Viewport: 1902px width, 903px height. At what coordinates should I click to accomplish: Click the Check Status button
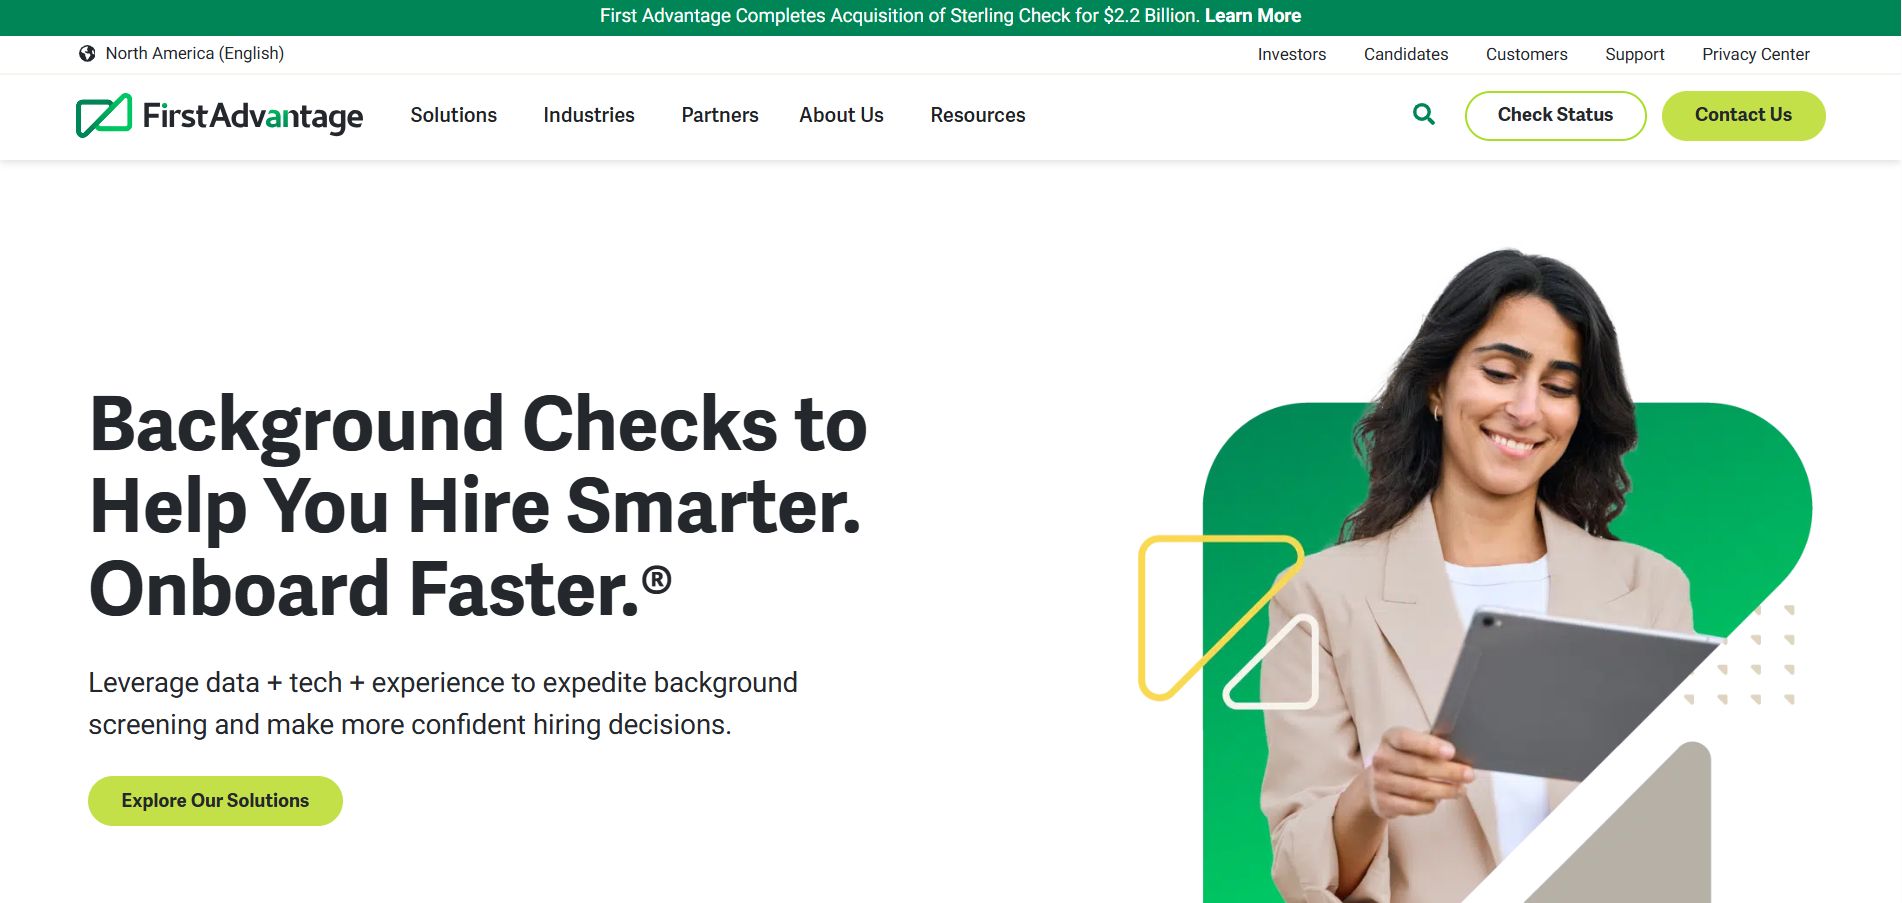(1555, 116)
